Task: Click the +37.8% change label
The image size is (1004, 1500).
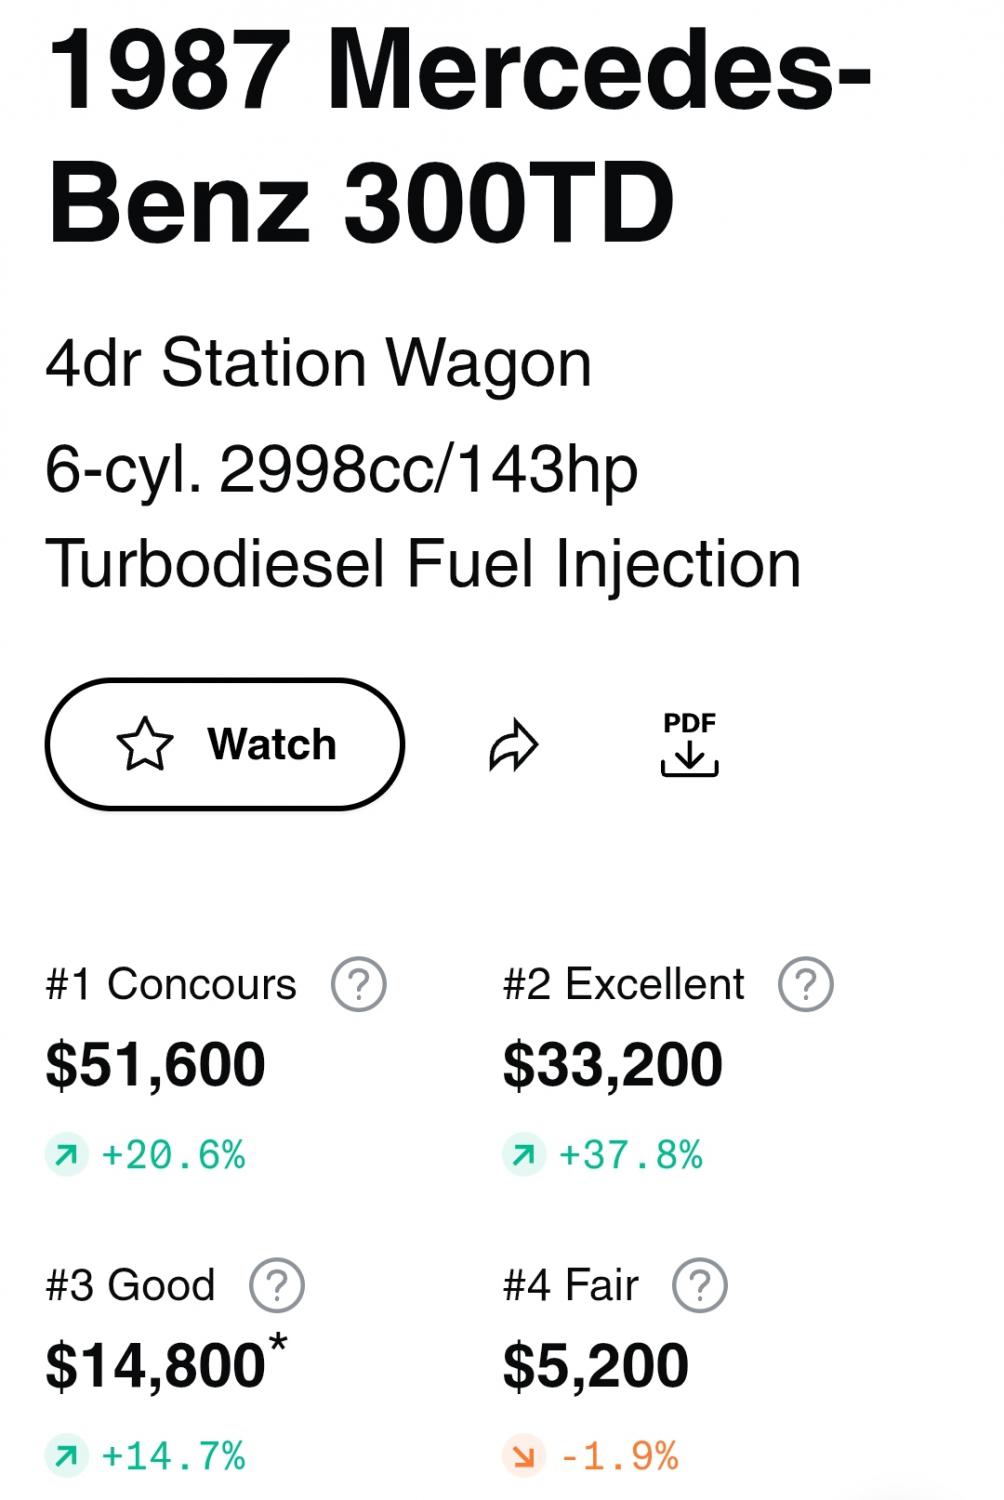Action: tap(630, 1156)
